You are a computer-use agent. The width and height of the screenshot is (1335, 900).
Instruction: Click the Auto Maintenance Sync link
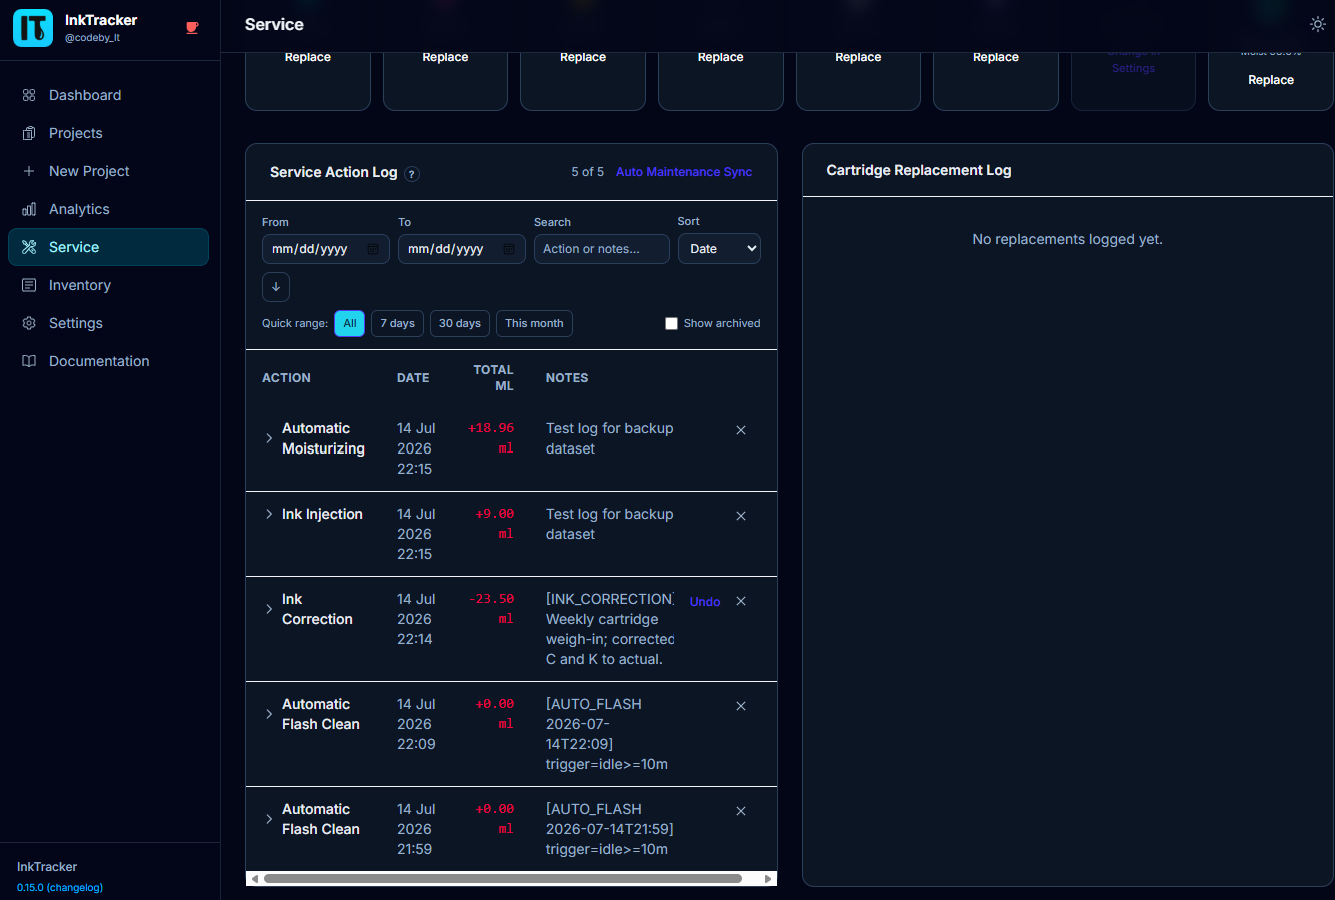click(x=684, y=172)
